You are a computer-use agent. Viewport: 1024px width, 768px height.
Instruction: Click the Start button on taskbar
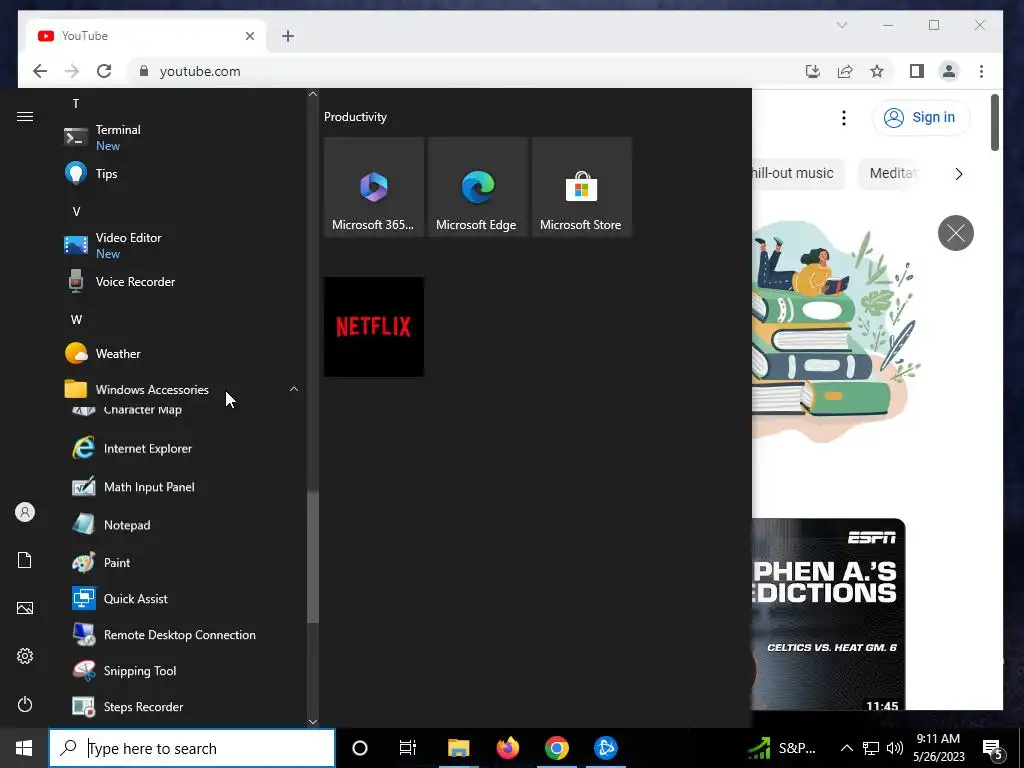point(24,748)
